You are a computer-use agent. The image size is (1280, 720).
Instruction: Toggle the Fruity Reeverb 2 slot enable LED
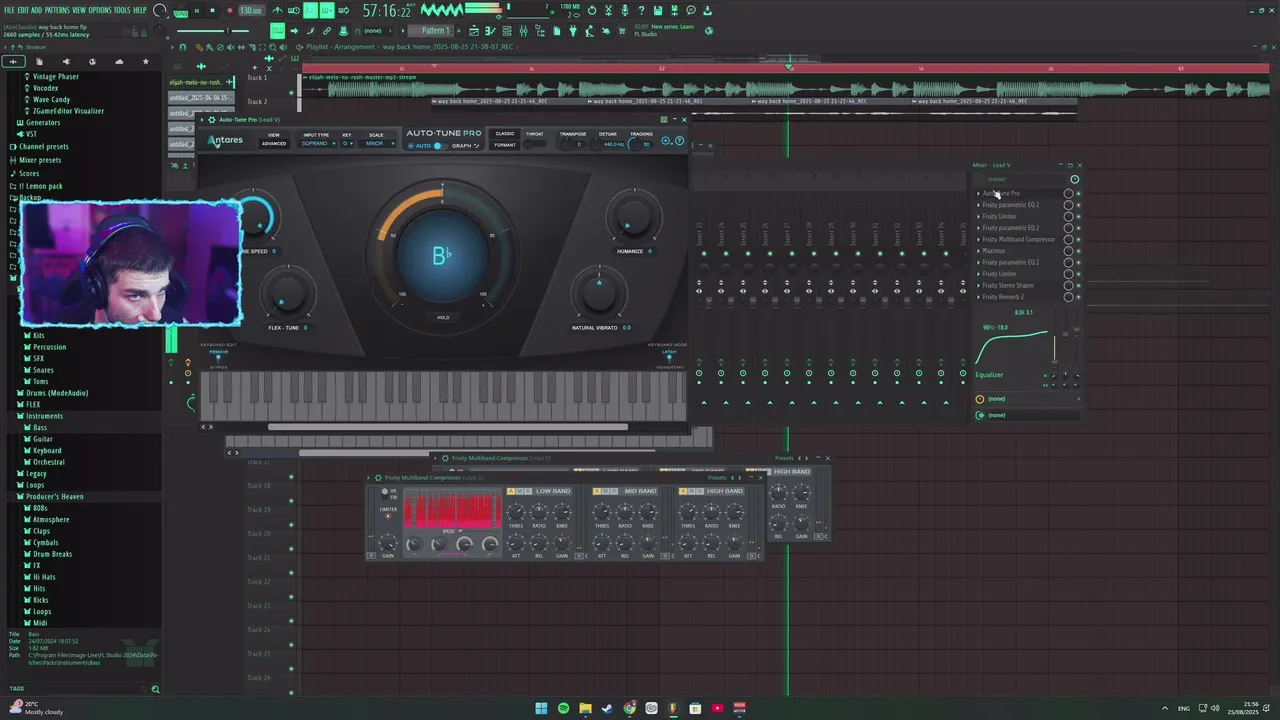(x=1078, y=297)
